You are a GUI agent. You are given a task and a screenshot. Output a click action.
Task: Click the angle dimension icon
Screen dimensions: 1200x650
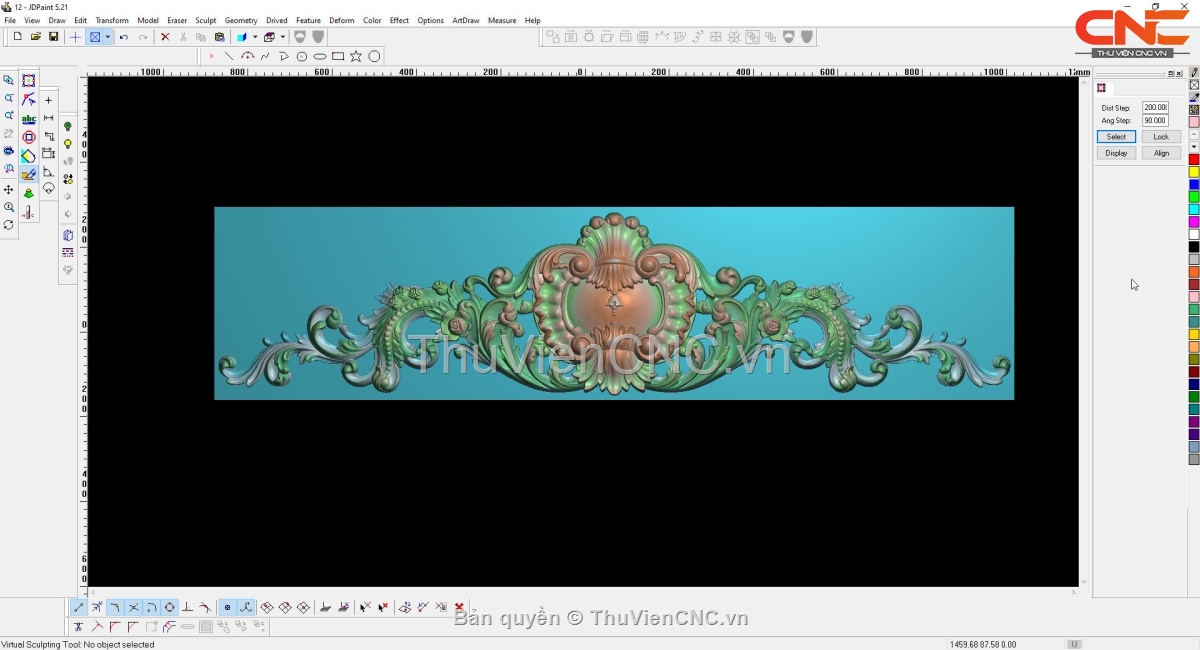pos(48,172)
